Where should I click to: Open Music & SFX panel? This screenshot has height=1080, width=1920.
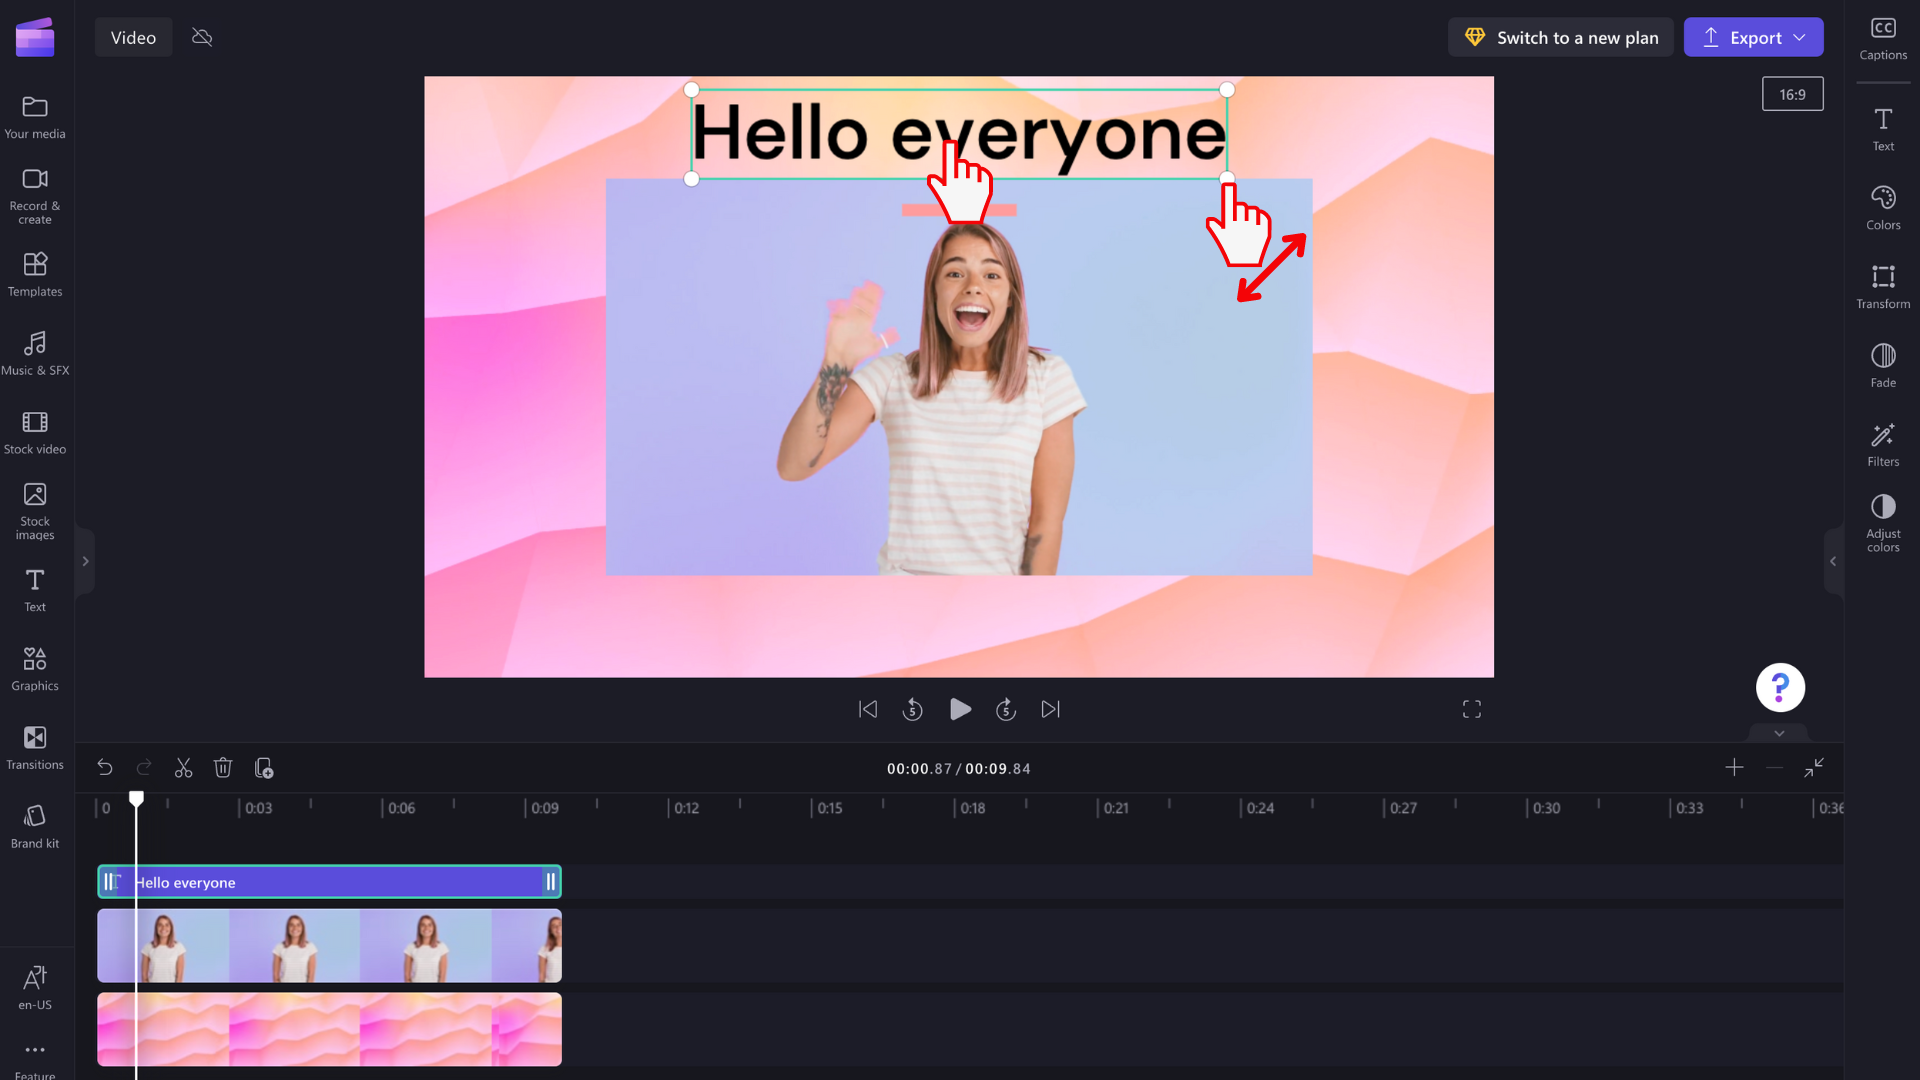34,353
